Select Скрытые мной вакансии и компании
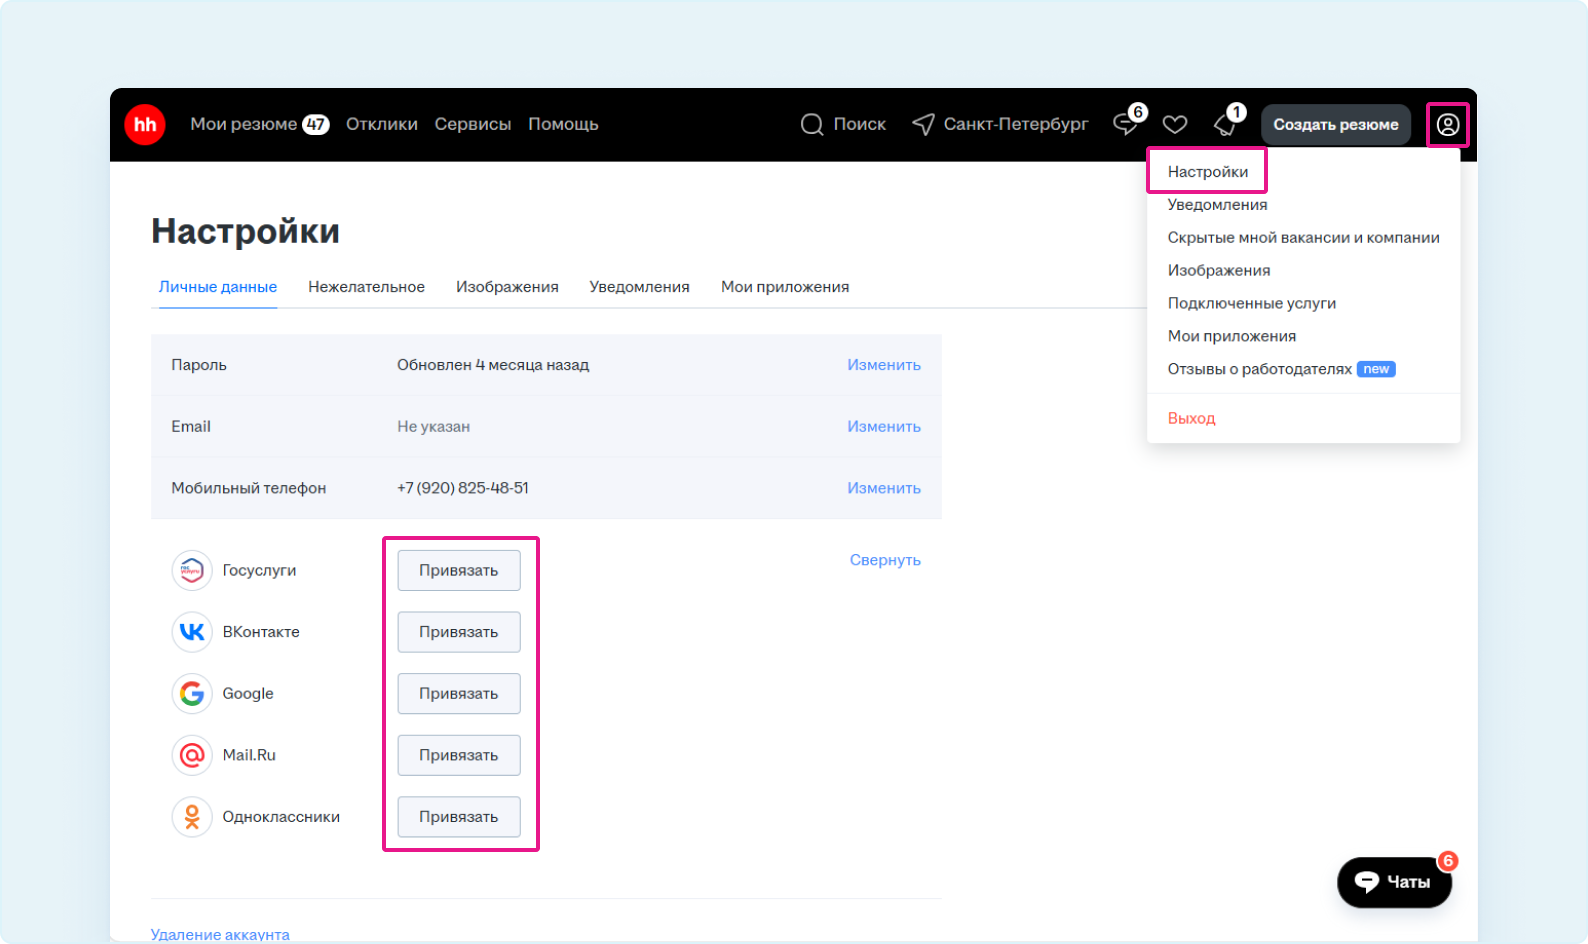 [1303, 238]
